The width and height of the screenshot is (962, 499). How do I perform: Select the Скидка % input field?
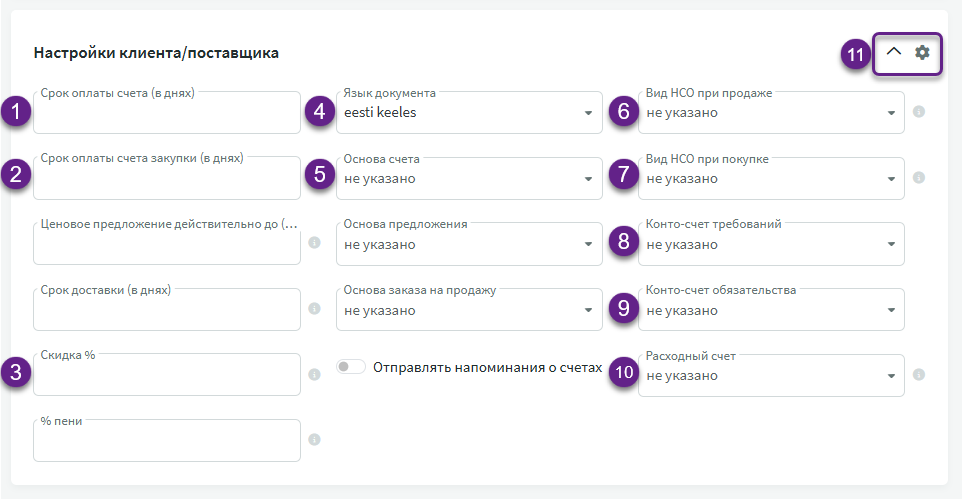coord(167,377)
